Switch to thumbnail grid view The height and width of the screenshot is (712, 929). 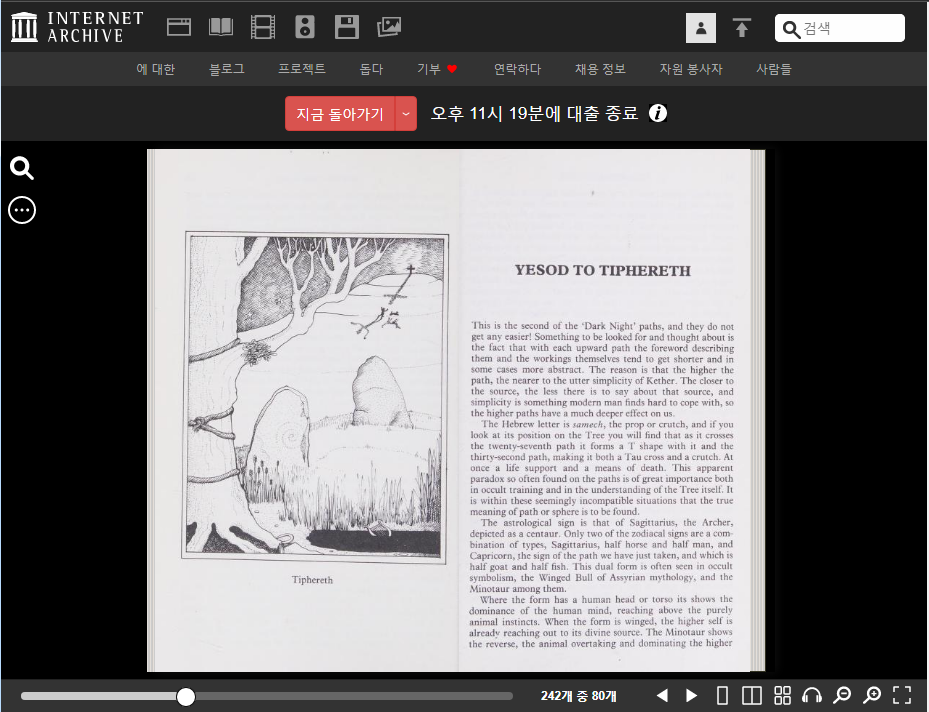point(783,695)
